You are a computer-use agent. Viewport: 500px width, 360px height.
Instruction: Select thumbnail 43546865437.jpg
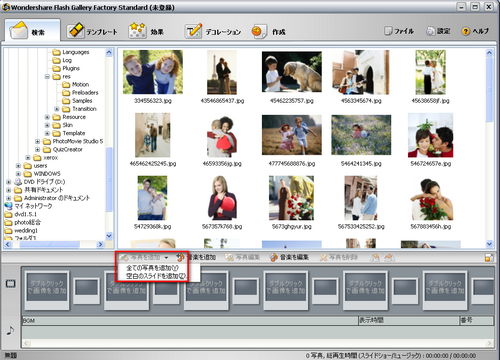(x=222, y=72)
